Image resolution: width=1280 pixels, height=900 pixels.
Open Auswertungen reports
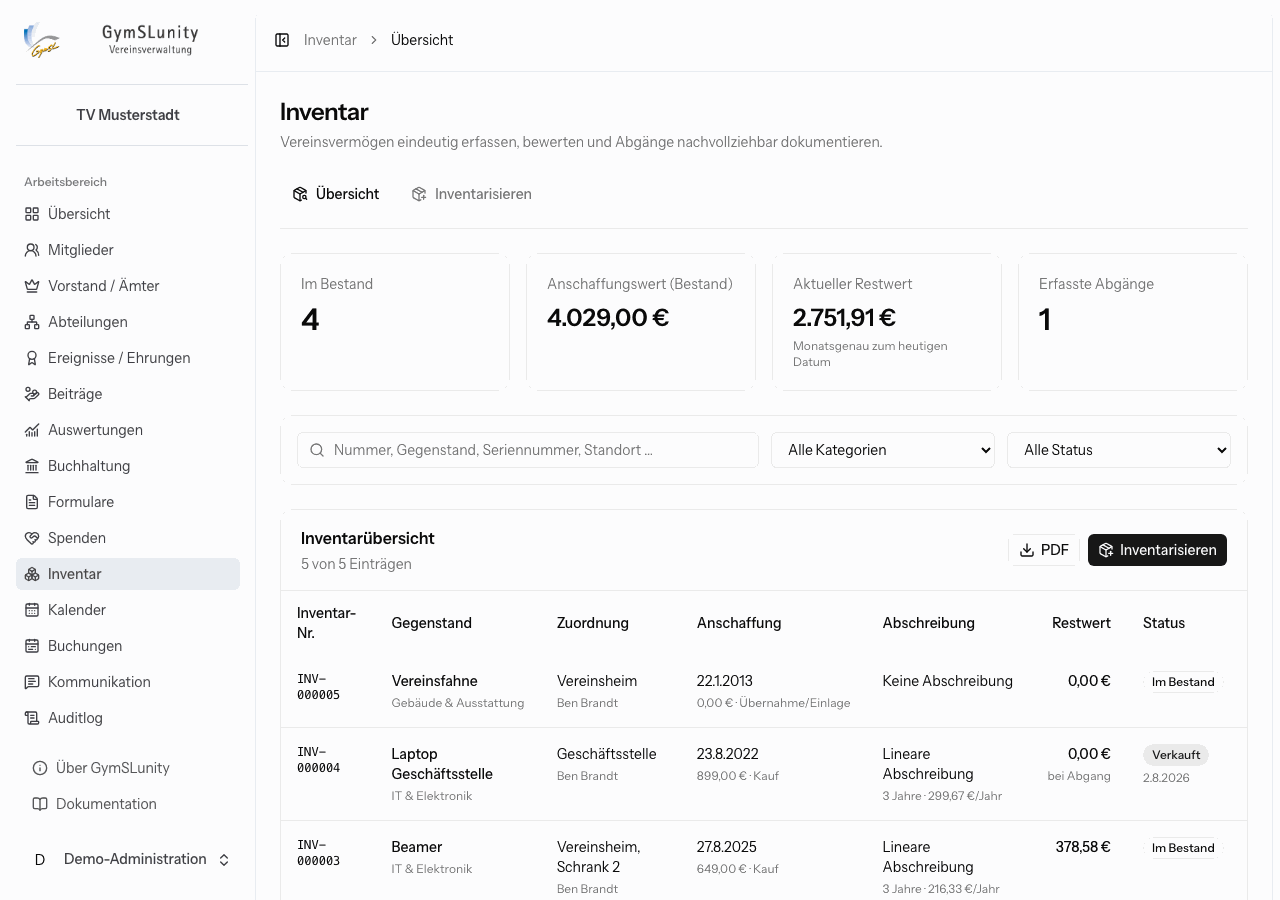(128, 430)
